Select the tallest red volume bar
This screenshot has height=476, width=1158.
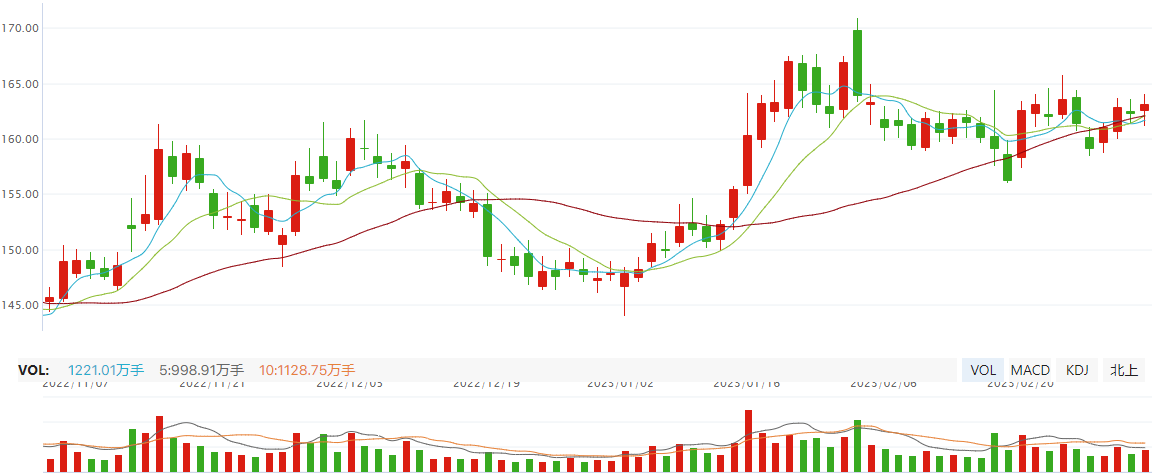748,441
